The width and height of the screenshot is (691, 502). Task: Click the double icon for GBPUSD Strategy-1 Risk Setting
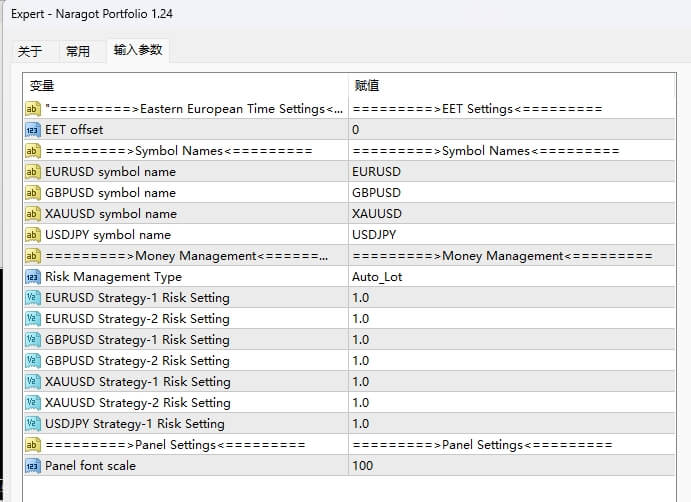33,340
